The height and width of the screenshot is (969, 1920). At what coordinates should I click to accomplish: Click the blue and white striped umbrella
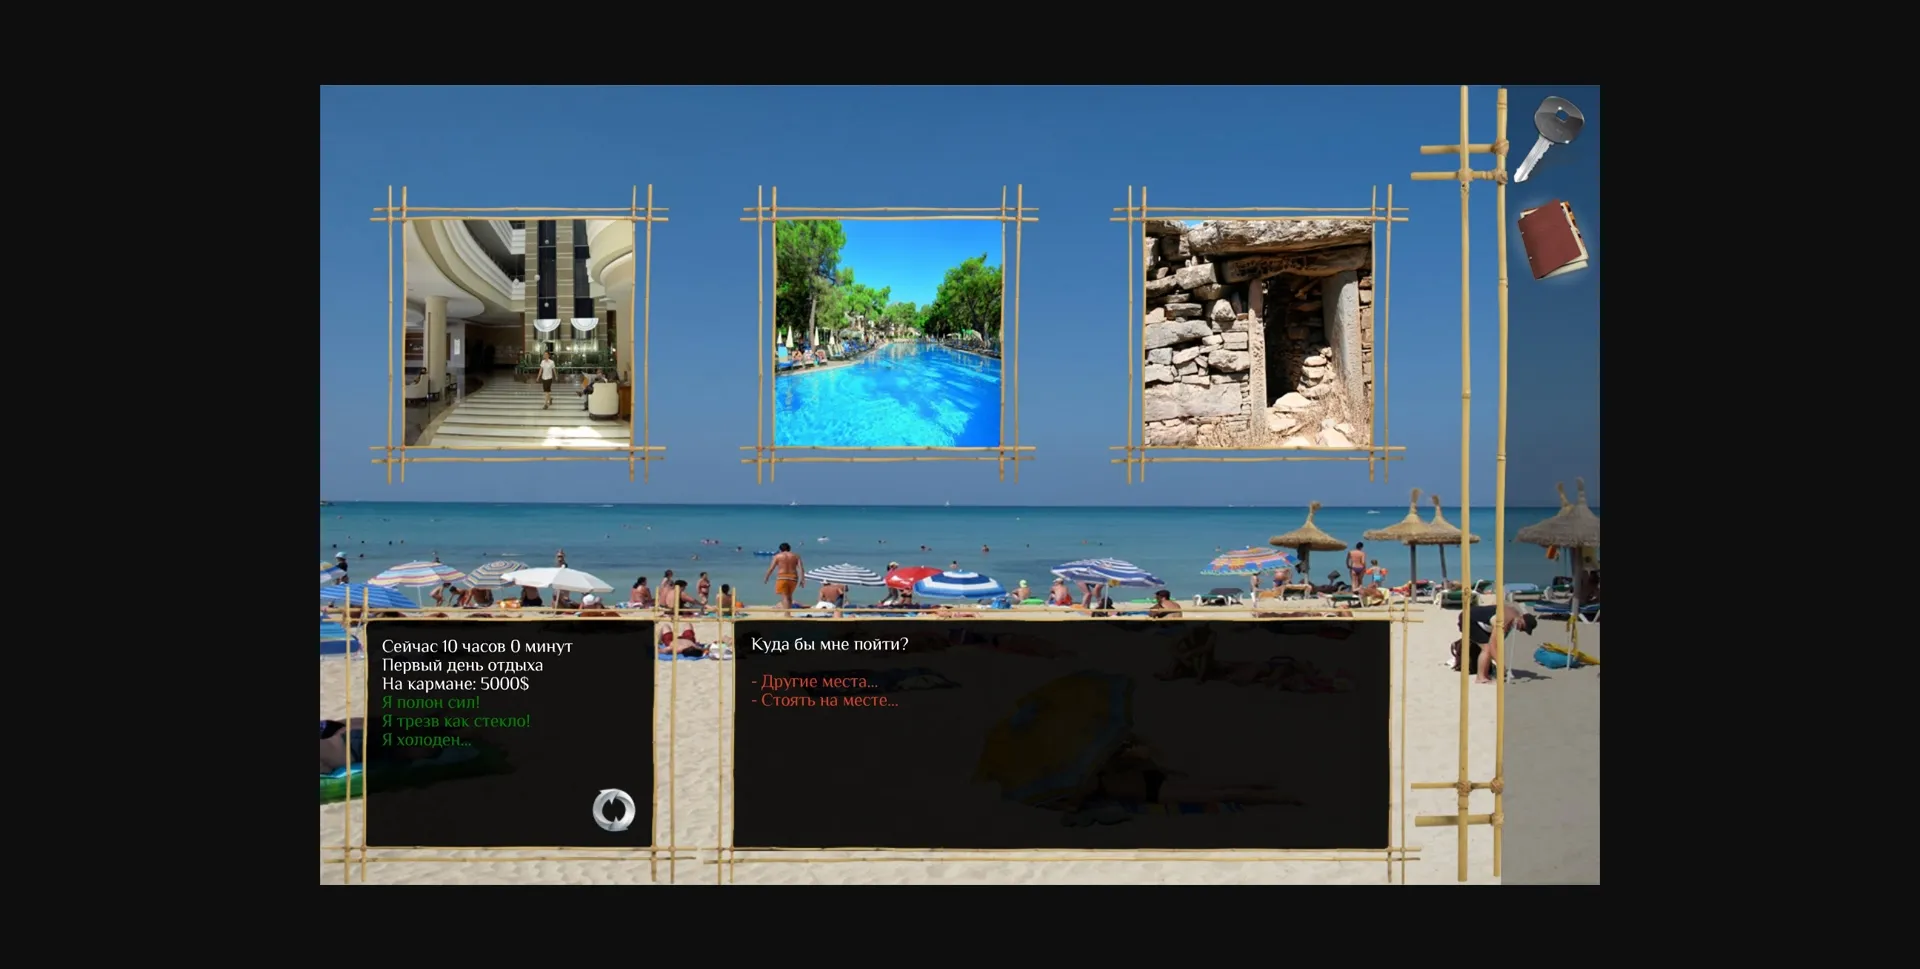(958, 584)
